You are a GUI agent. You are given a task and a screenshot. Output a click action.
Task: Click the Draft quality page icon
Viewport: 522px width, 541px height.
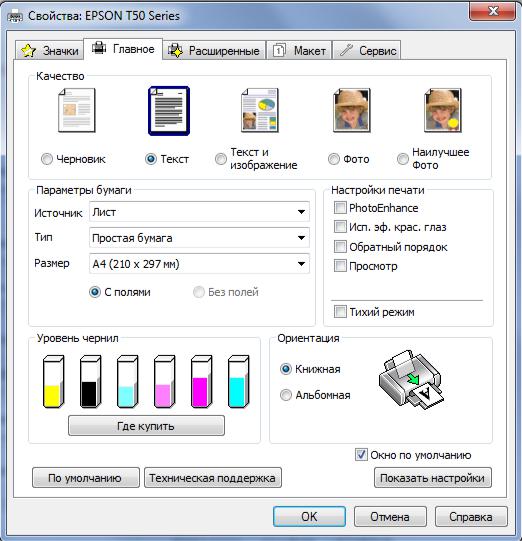pyautogui.click(x=77, y=110)
